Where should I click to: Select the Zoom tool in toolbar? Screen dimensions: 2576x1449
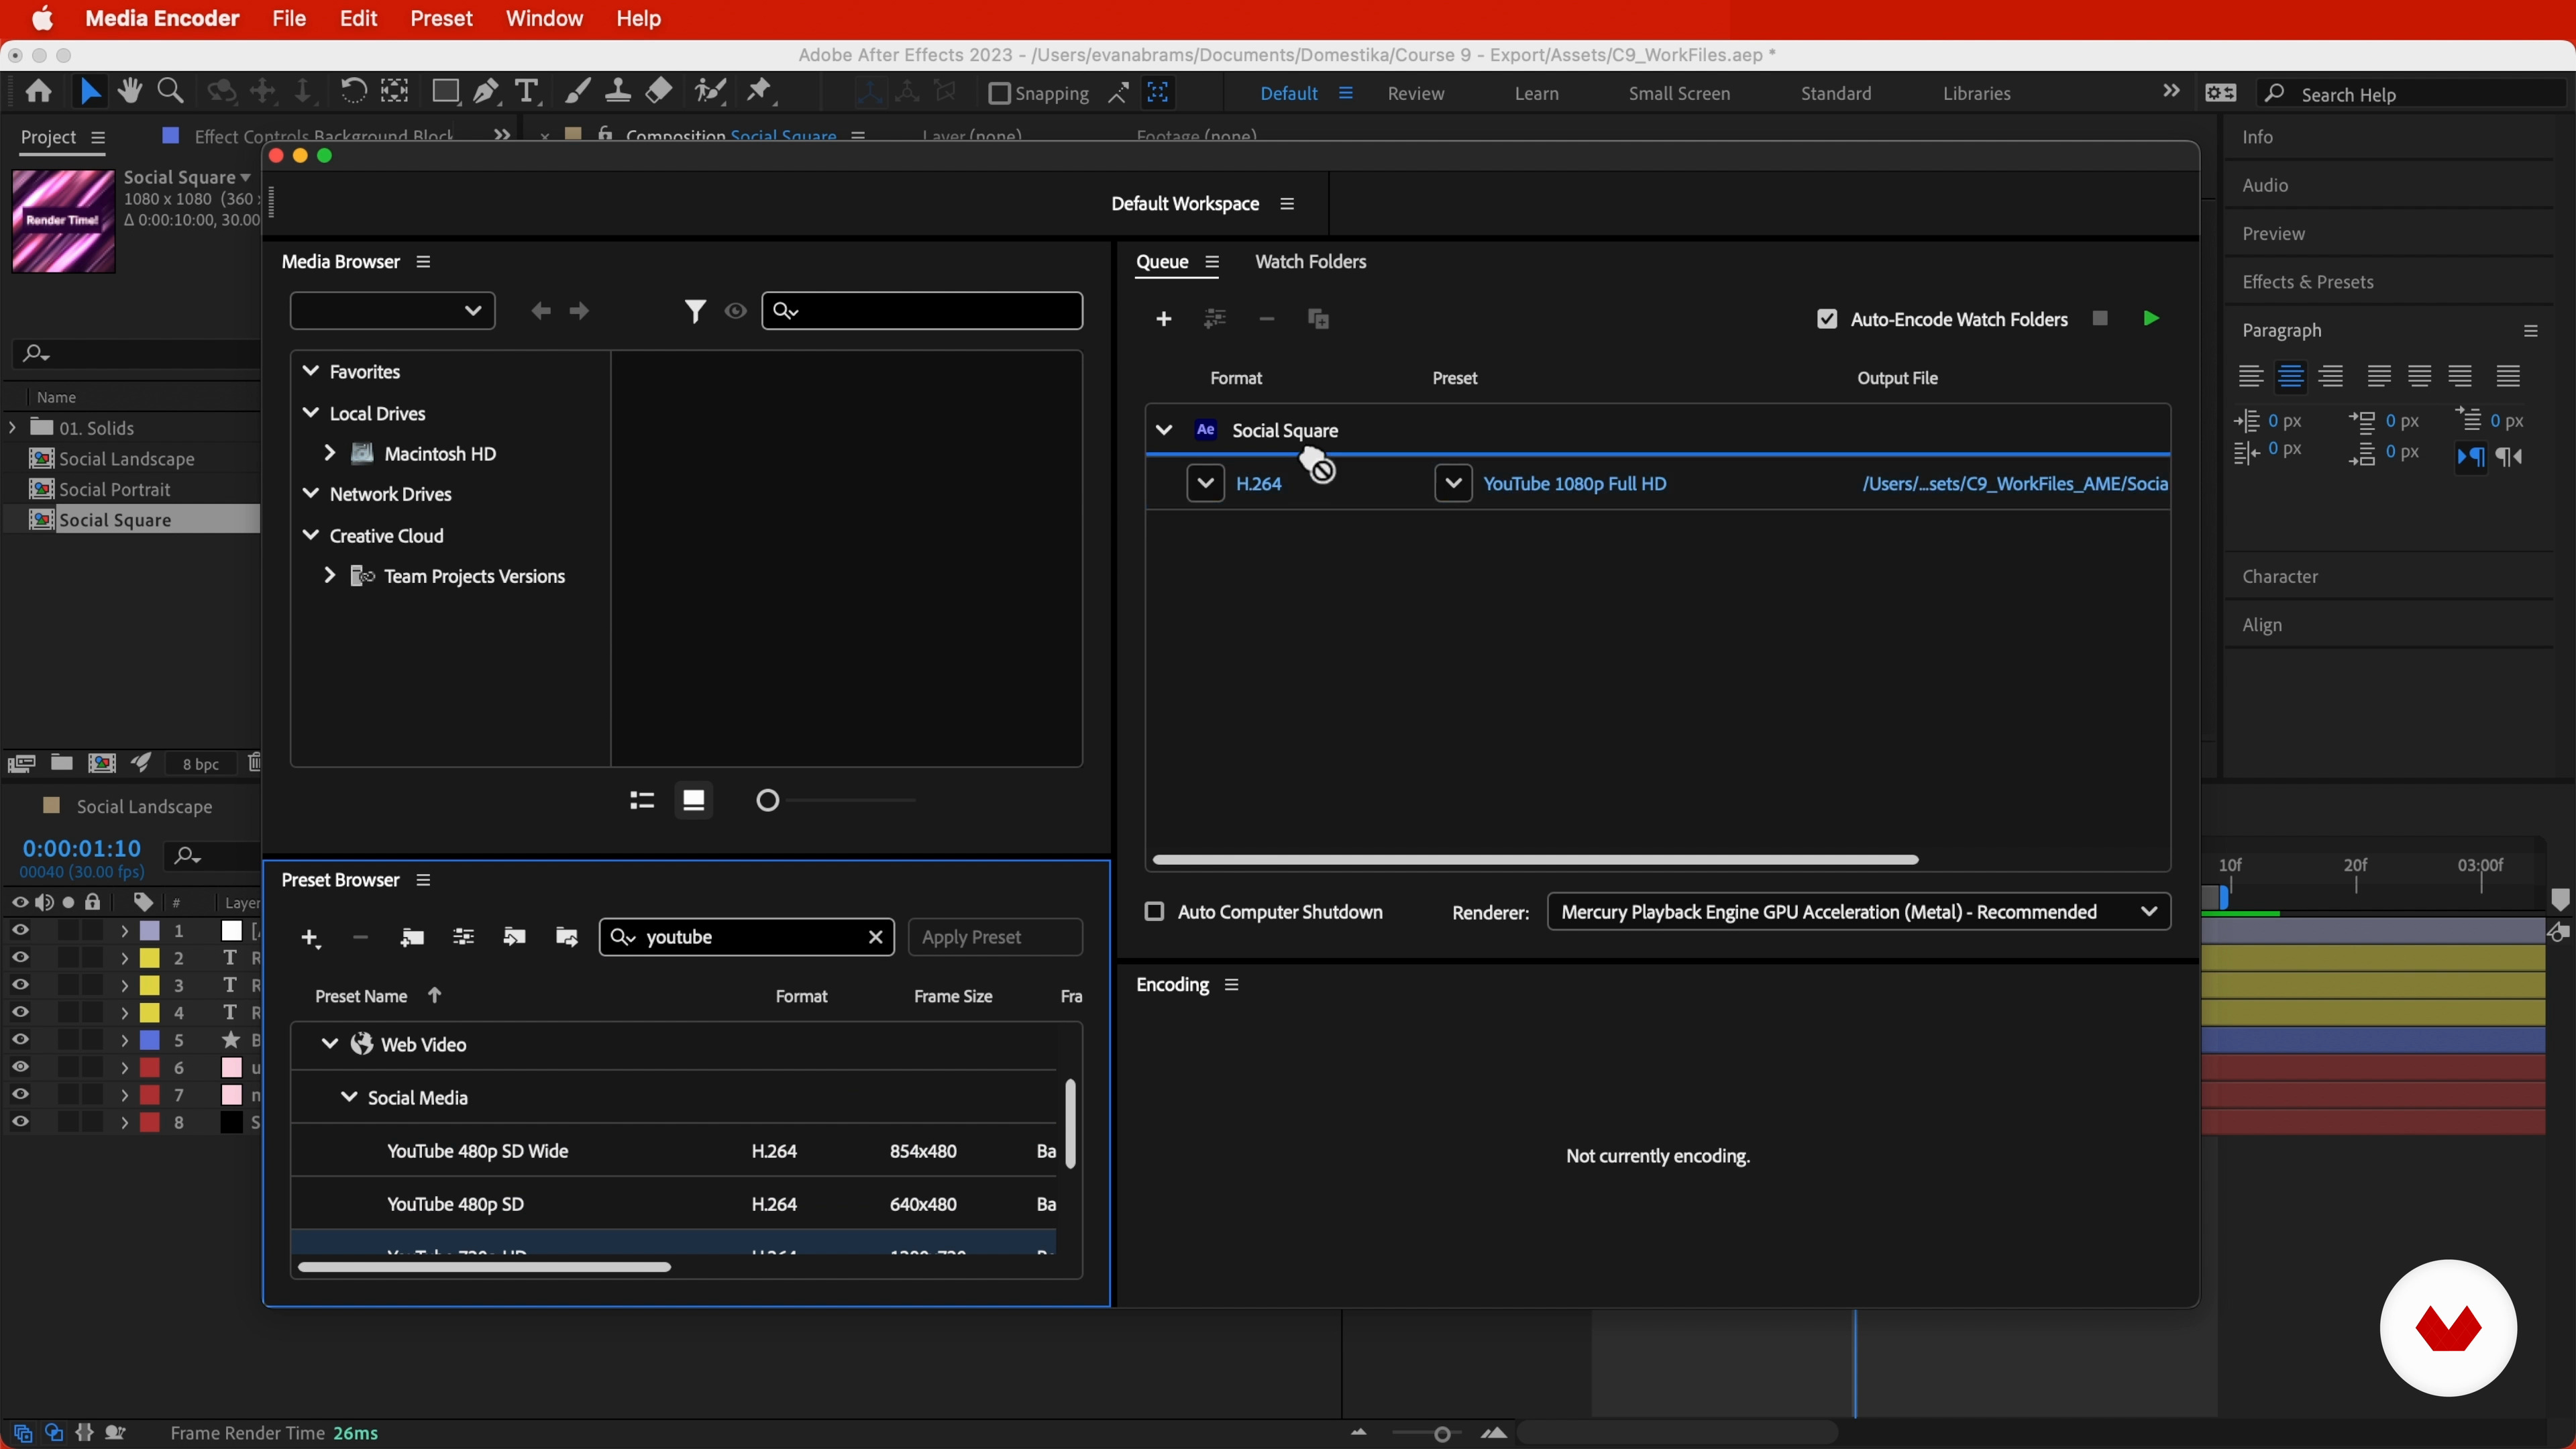pos(171,92)
